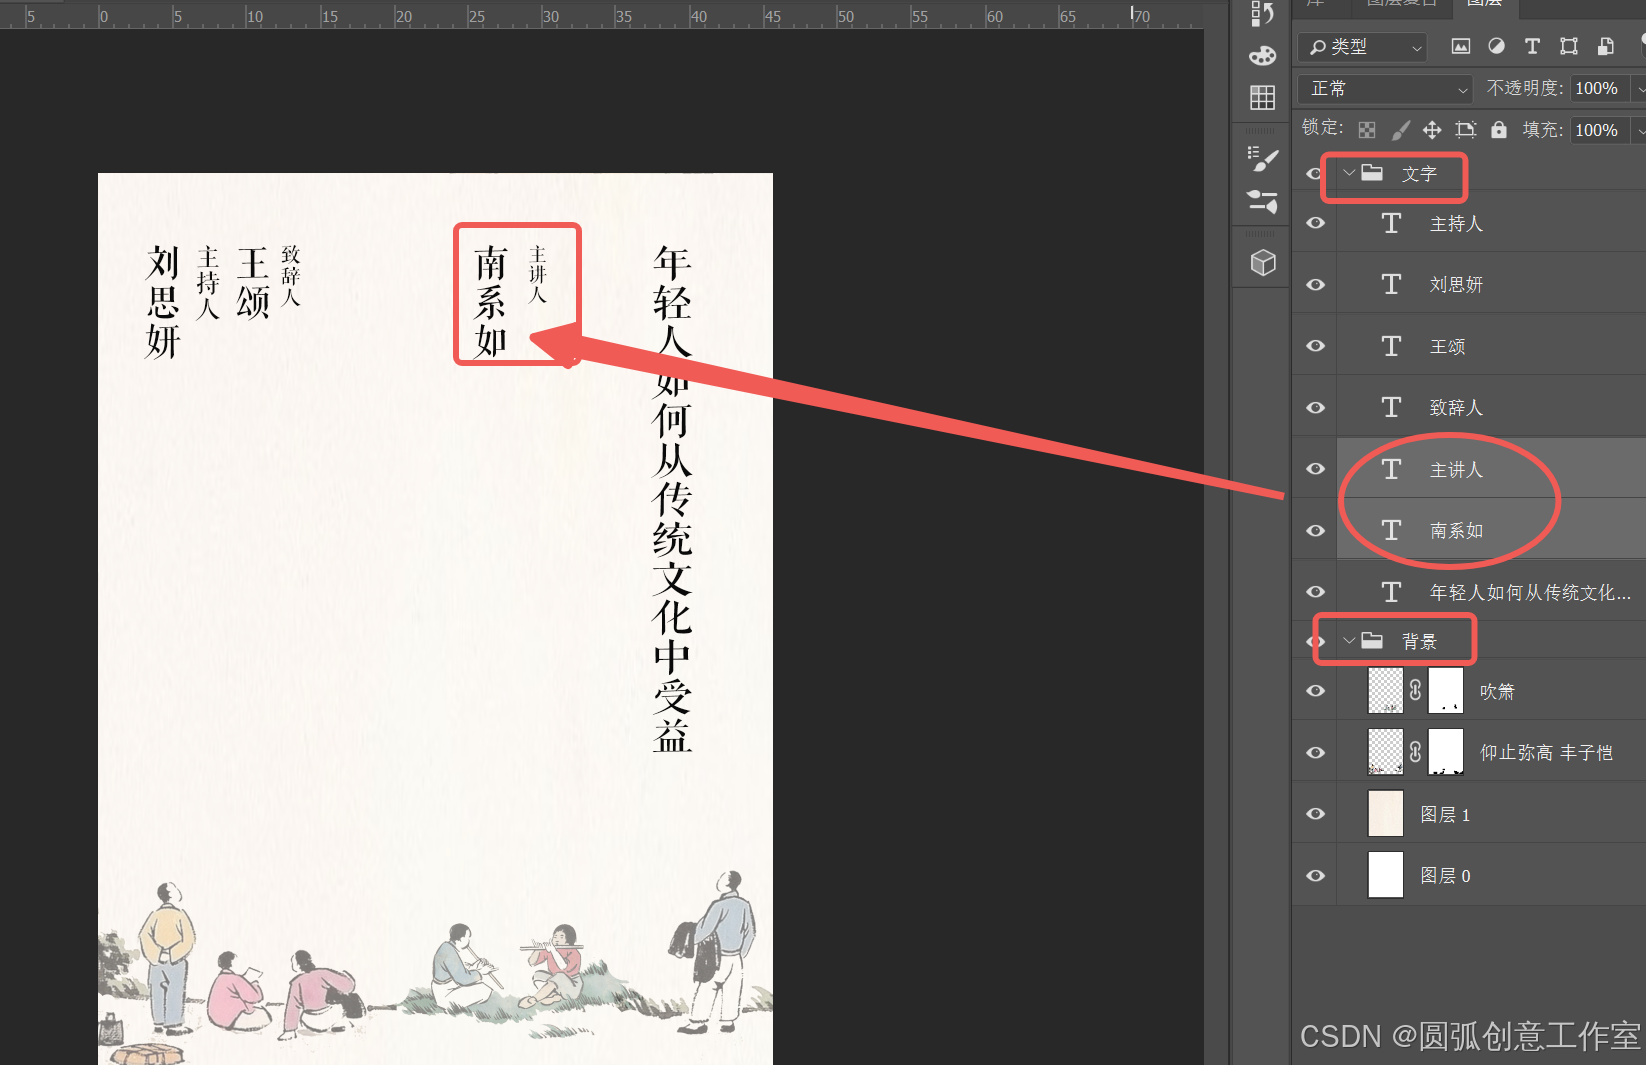The width and height of the screenshot is (1646, 1065).
Task: Click the prevent artboard auto-nesting lock icon
Action: pyautogui.click(x=1466, y=129)
